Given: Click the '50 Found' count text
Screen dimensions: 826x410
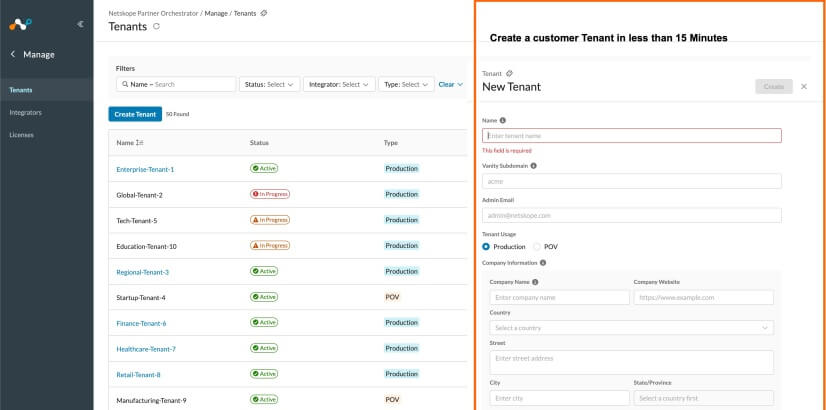Looking at the screenshot, I should (x=178, y=114).
